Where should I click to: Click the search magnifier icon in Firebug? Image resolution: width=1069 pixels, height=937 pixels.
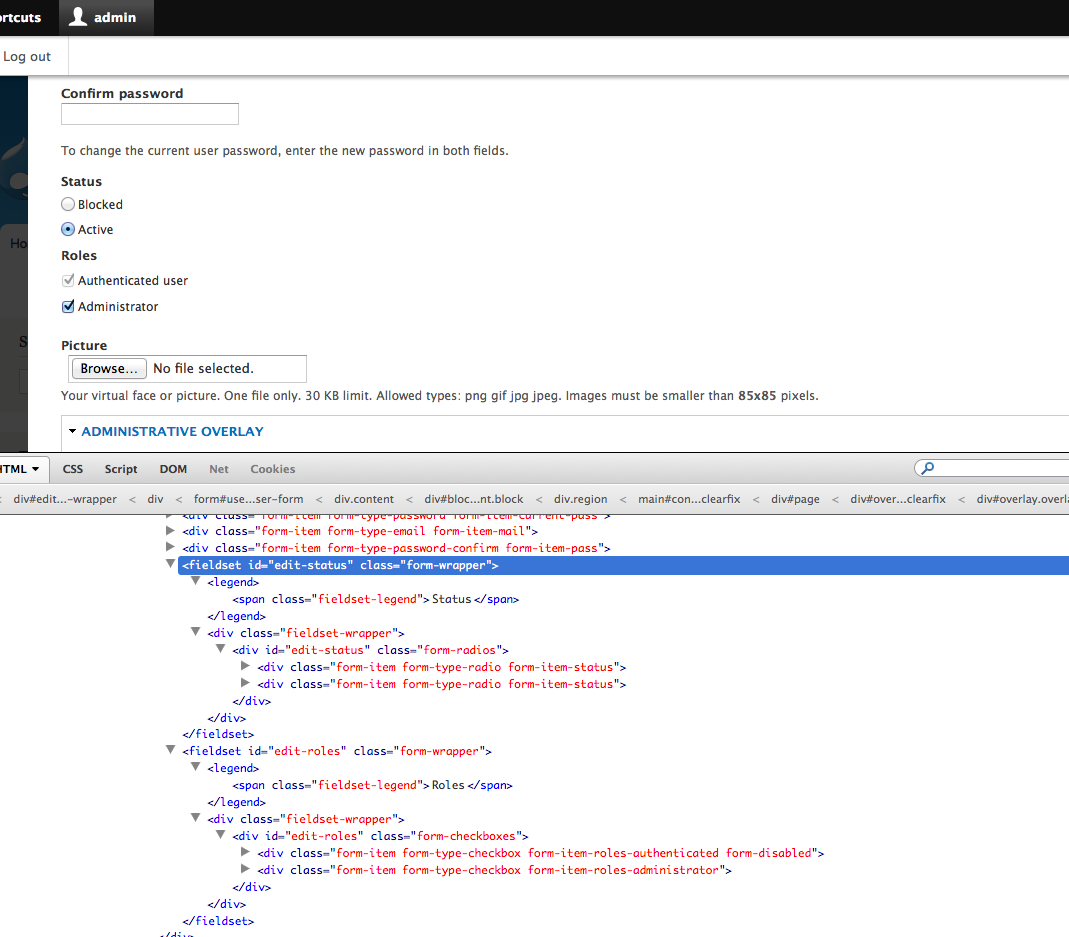click(x=926, y=468)
